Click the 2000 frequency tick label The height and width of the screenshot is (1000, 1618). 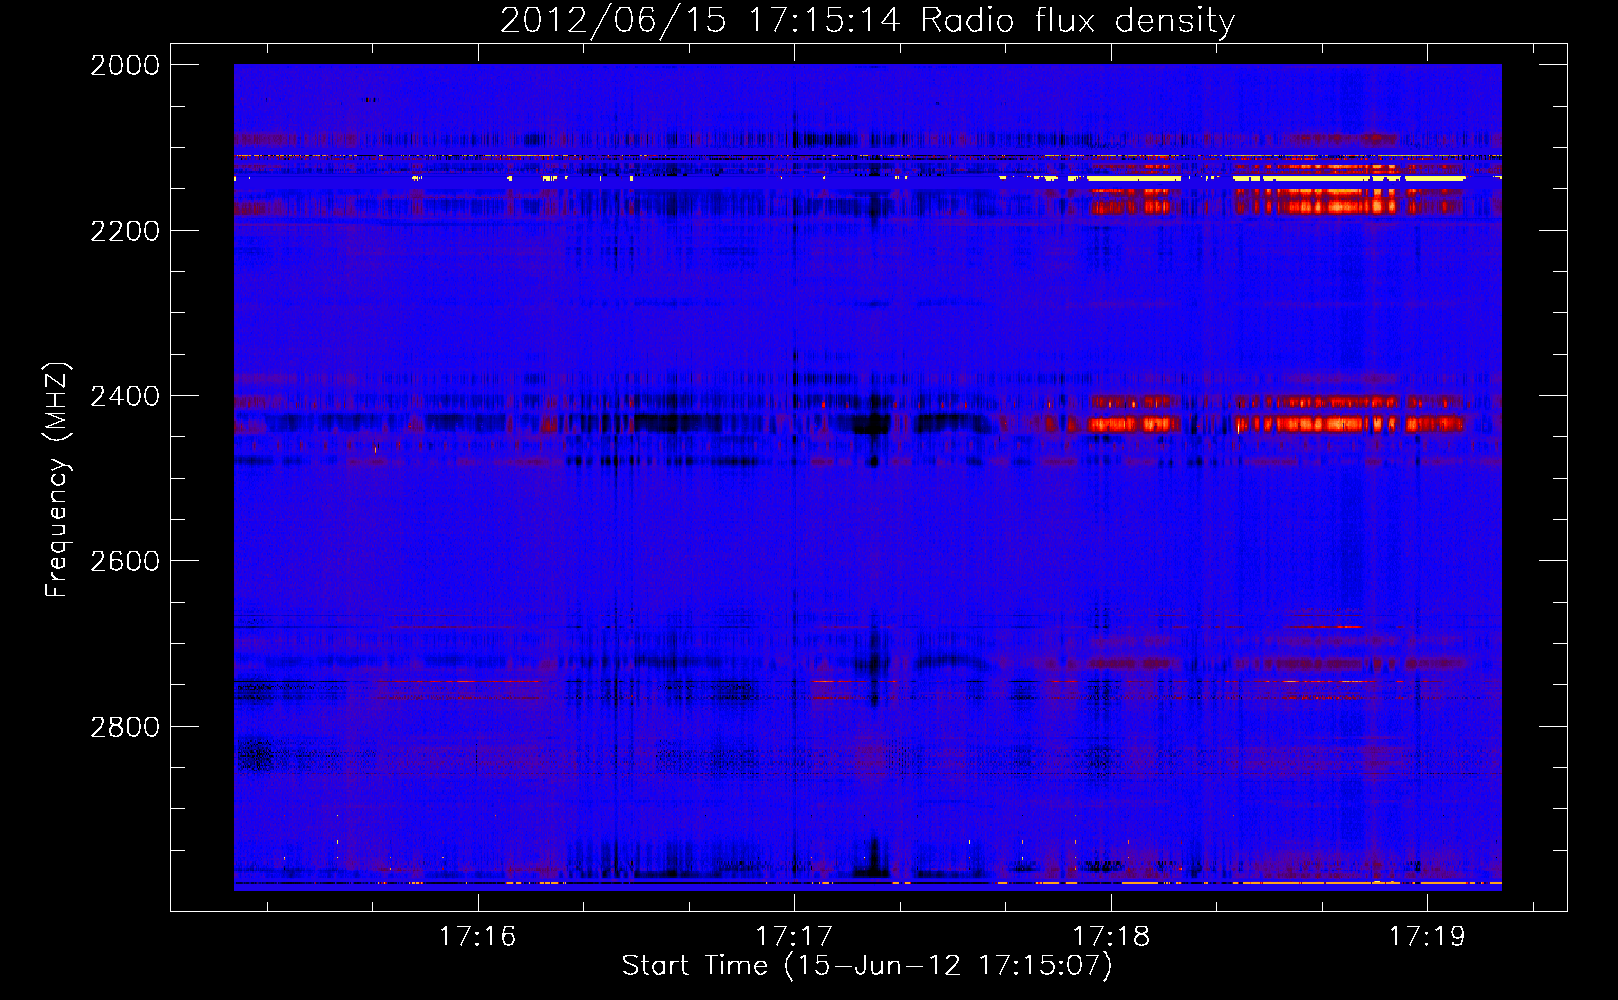tap(125, 65)
